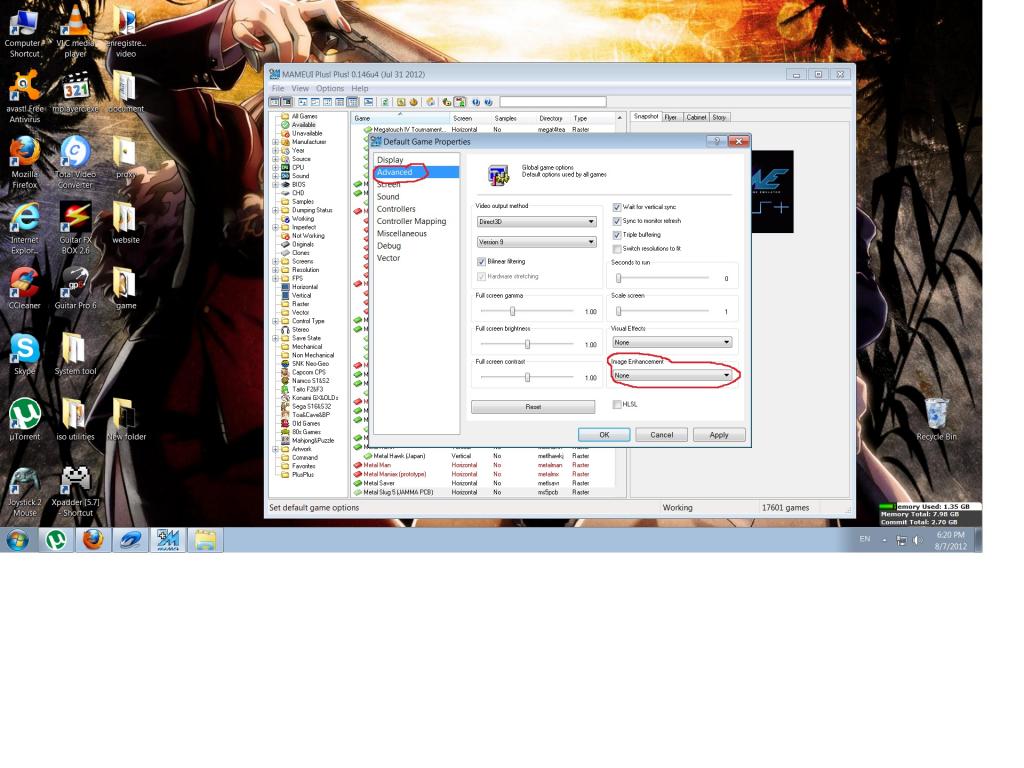This screenshot has width=1024, height=768.
Task: Switch to the Story tab
Action: (719, 118)
